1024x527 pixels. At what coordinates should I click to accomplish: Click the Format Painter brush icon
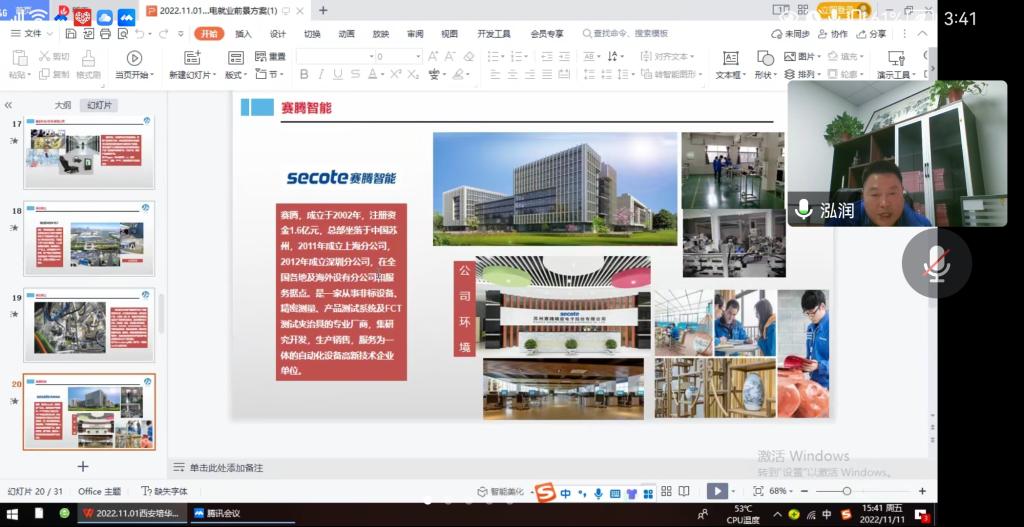point(88,59)
